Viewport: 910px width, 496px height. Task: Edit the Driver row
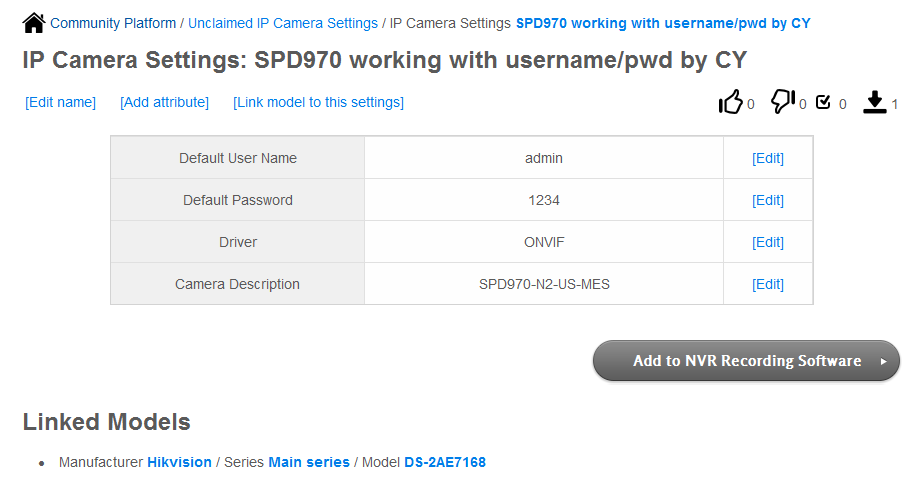click(x=767, y=242)
